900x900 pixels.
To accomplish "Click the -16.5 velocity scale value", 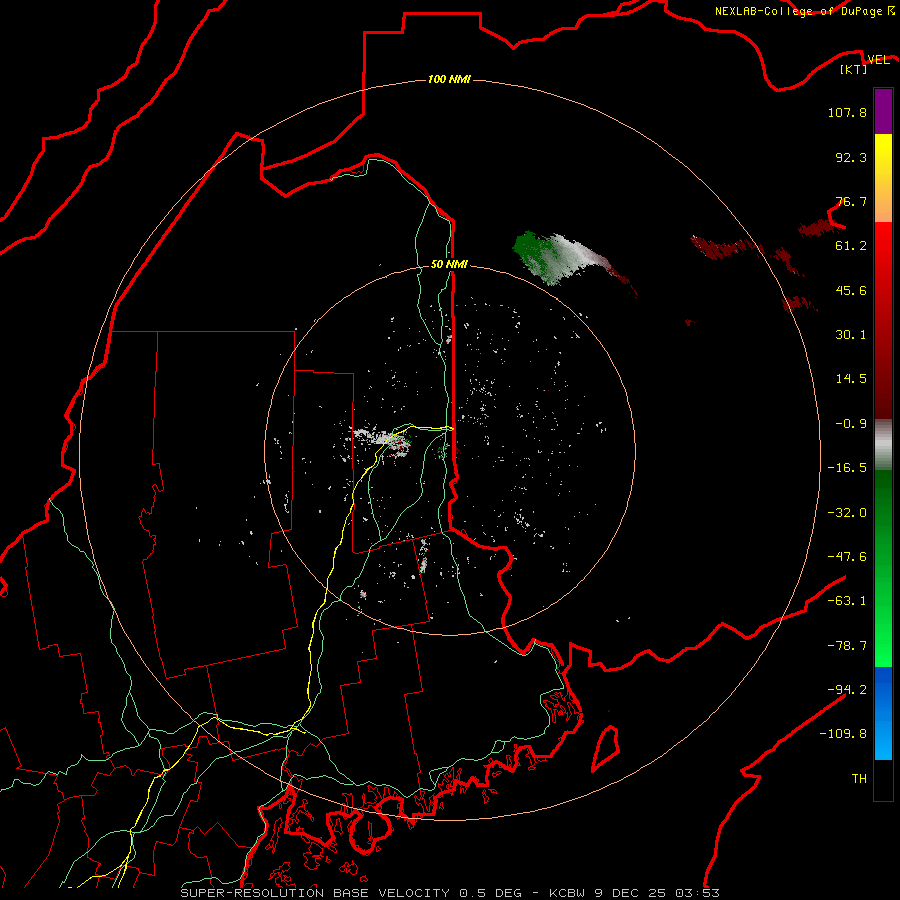I will (x=847, y=468).
